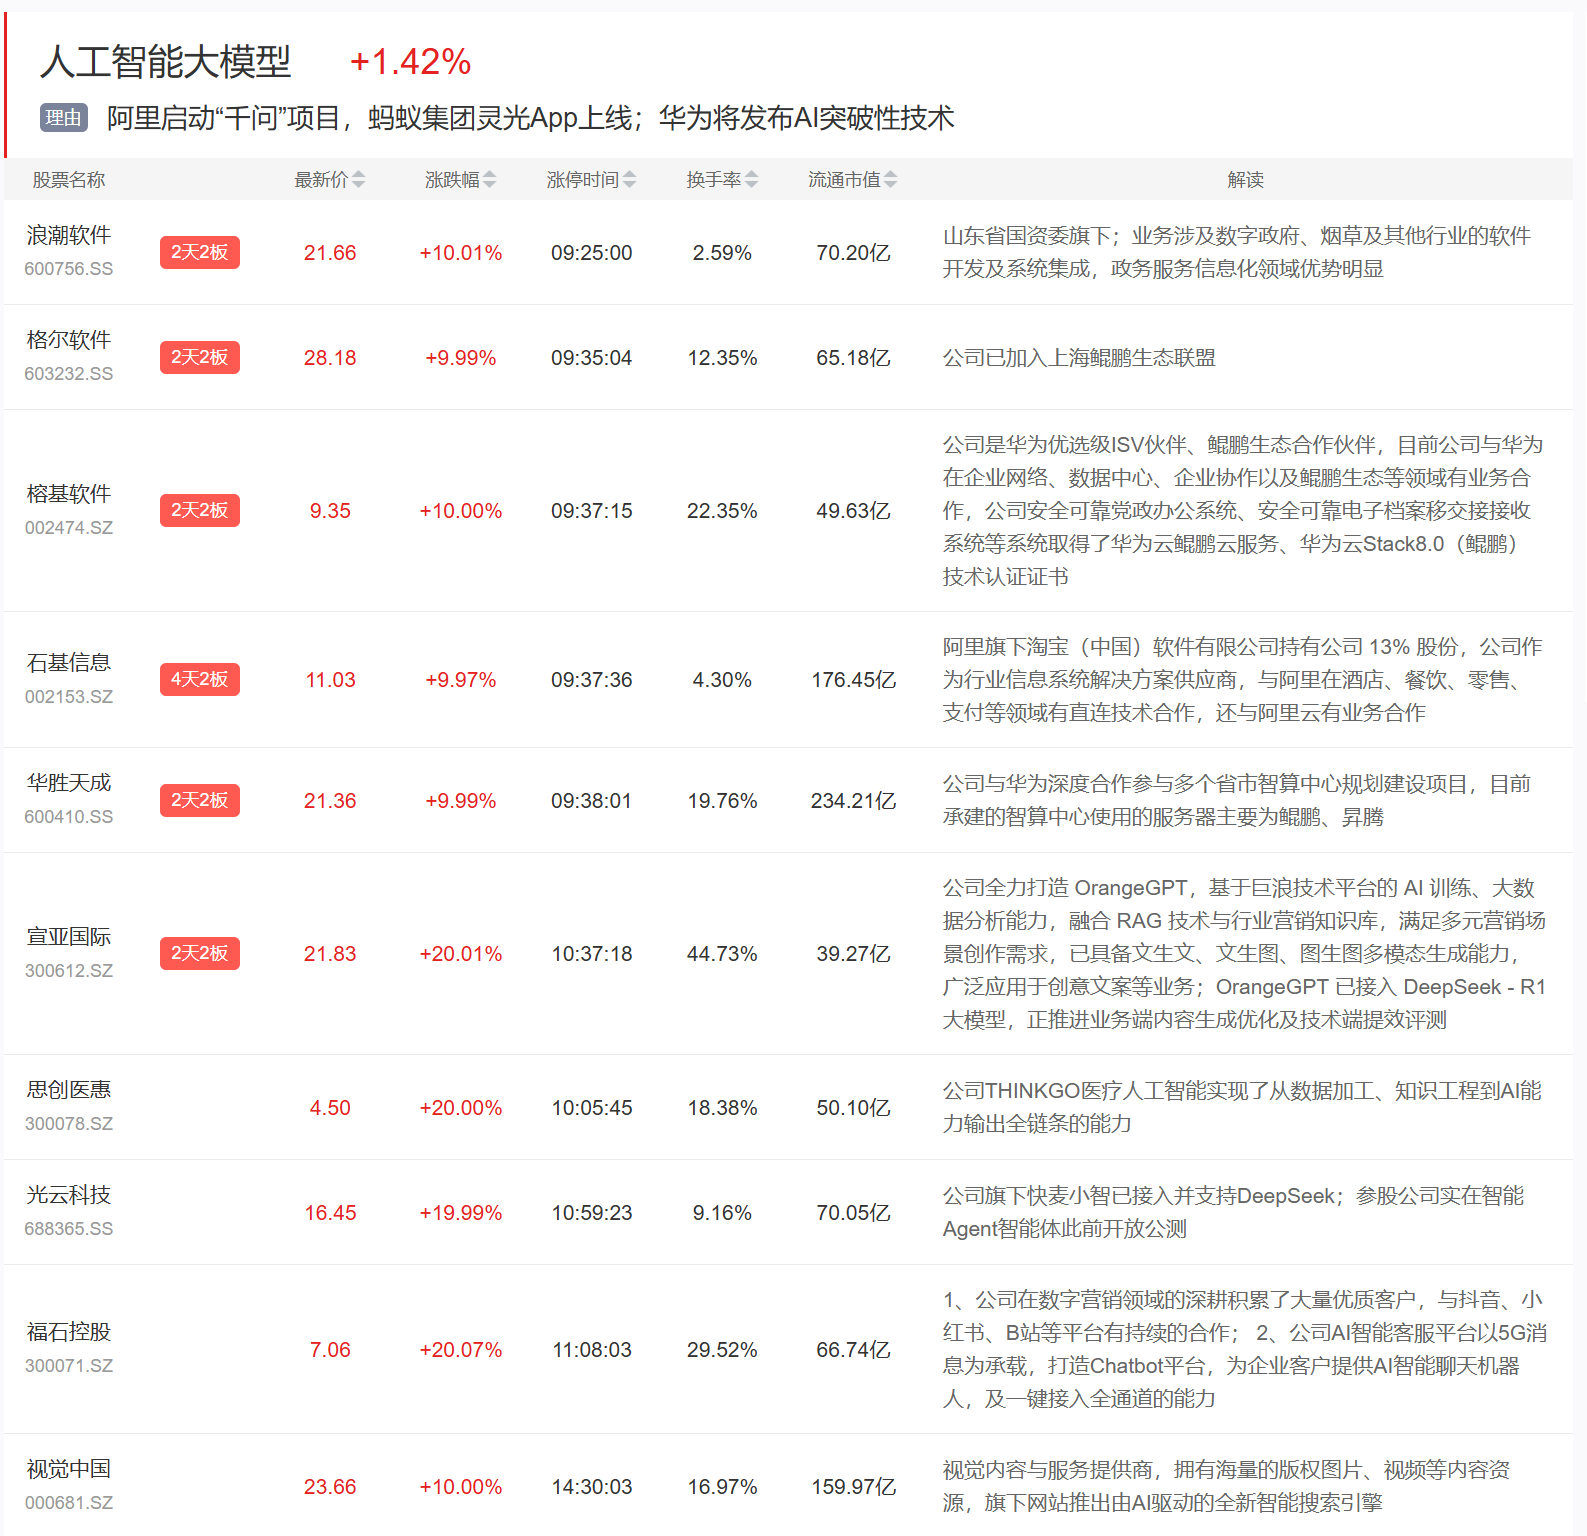Click 2天2板 badge for 宣亚国际
The width and height of the screenshot is (1587, 1536).
[199, 954]
